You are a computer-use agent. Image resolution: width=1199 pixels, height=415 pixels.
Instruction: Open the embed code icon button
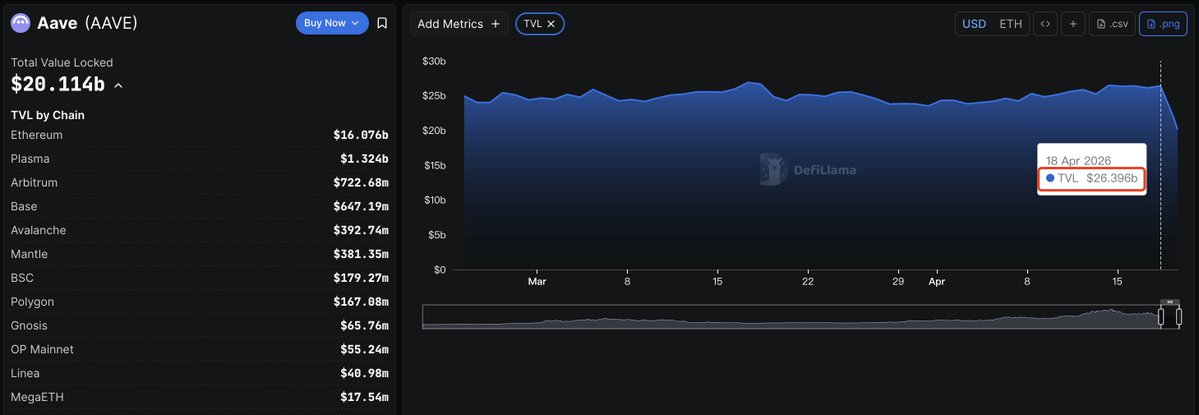tap(1045, 24)
